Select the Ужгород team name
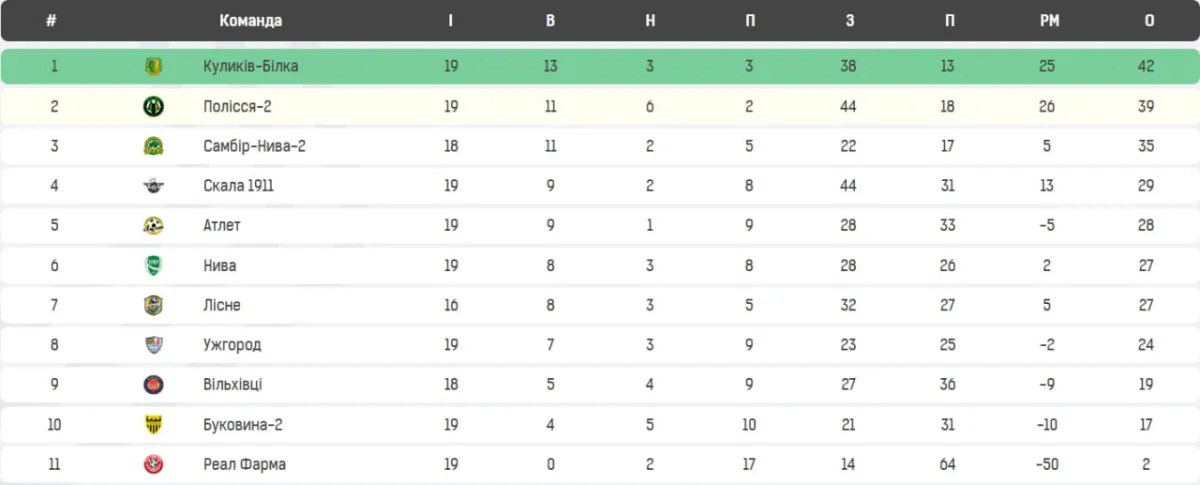Viewport: 1200px width, 485px height. (x=232, y=345)
